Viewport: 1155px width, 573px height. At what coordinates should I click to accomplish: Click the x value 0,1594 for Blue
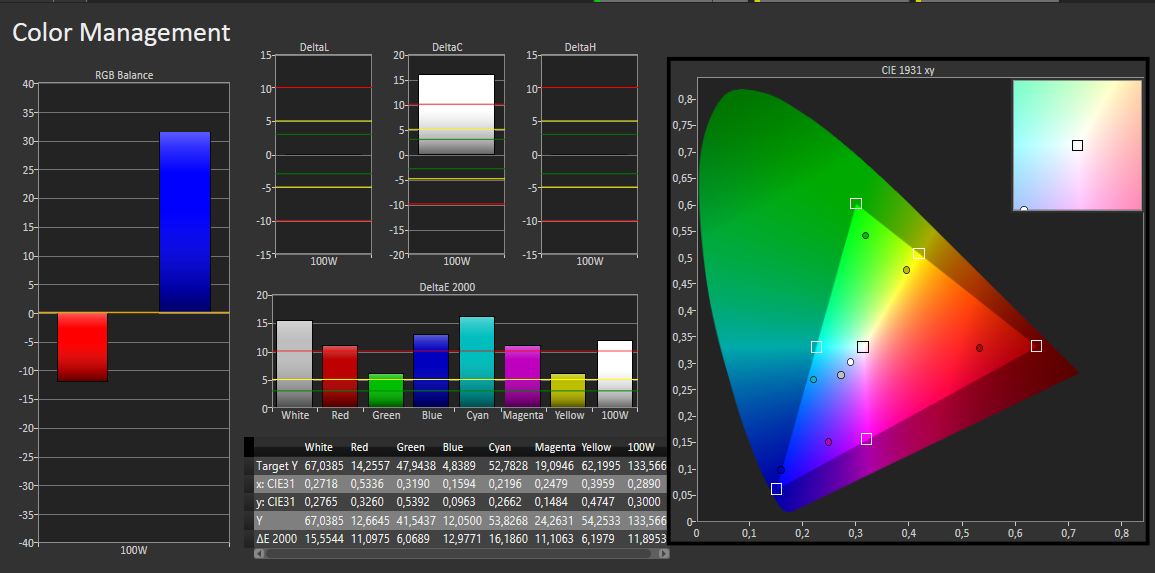(459, 484)
